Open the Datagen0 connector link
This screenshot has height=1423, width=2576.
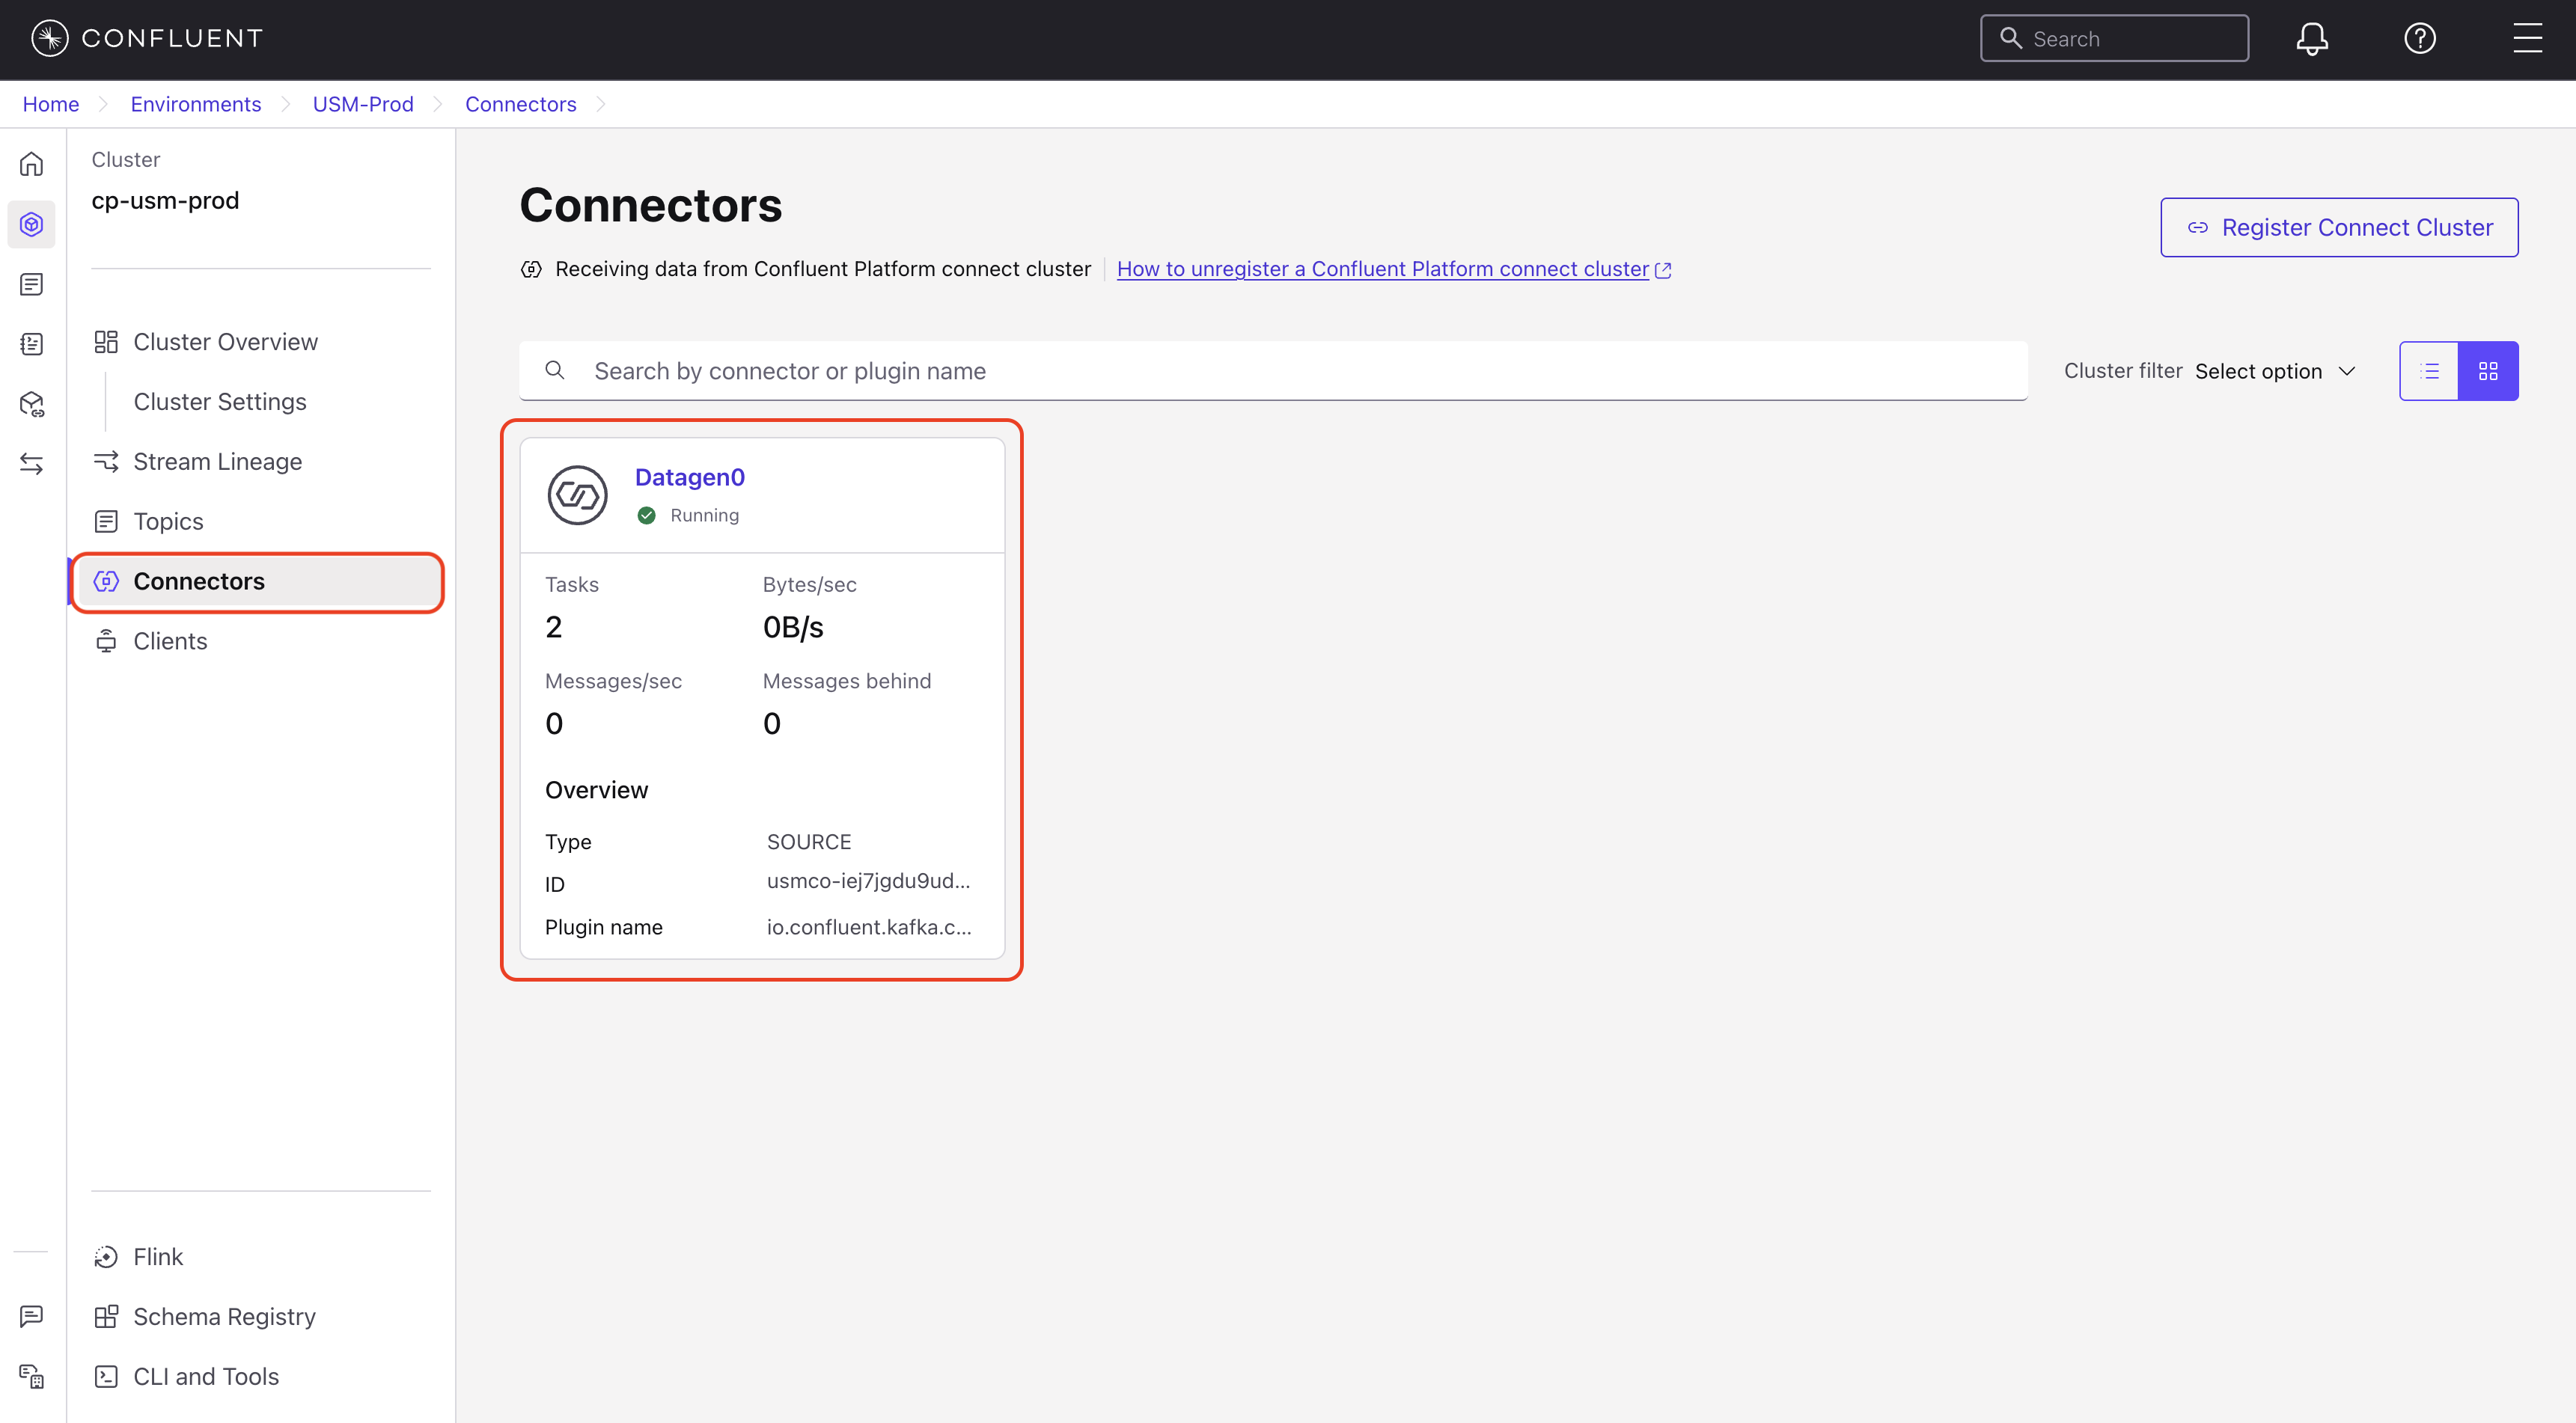point(689,477)
